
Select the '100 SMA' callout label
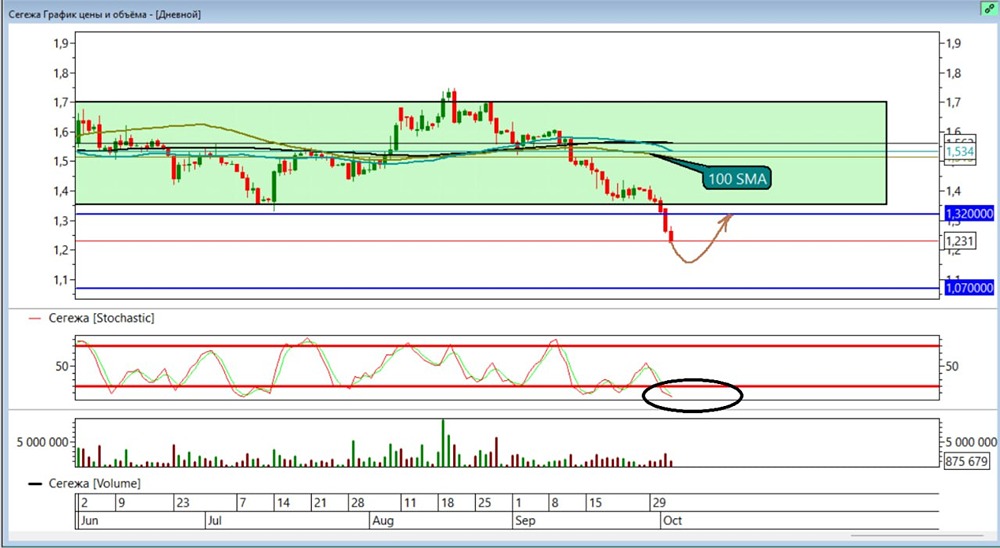(737, 179)
